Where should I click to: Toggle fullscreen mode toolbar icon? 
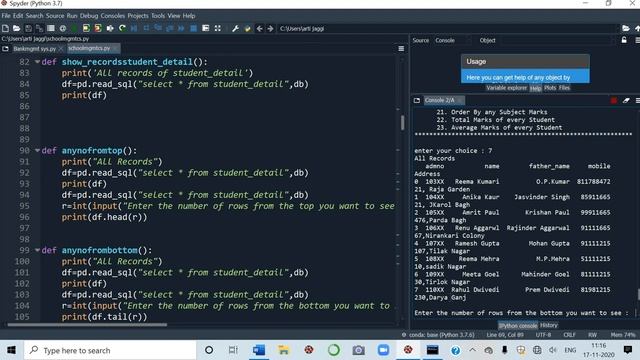218,28
